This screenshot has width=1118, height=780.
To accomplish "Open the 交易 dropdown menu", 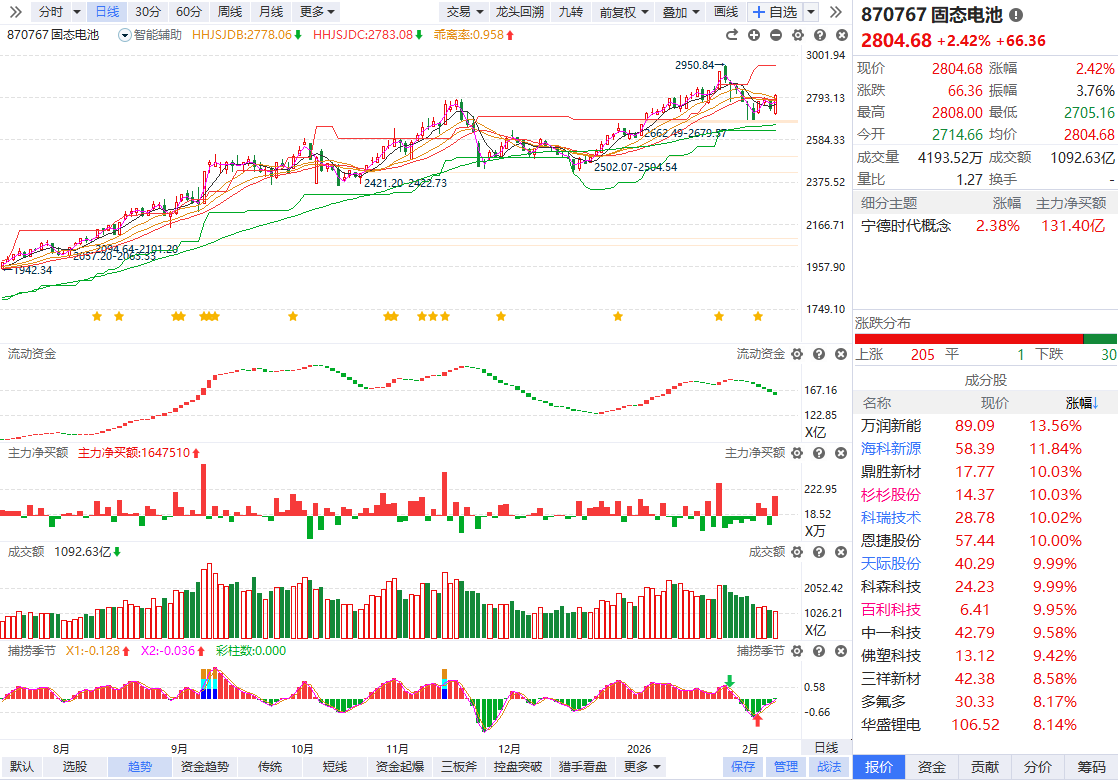I will point(464,12).
